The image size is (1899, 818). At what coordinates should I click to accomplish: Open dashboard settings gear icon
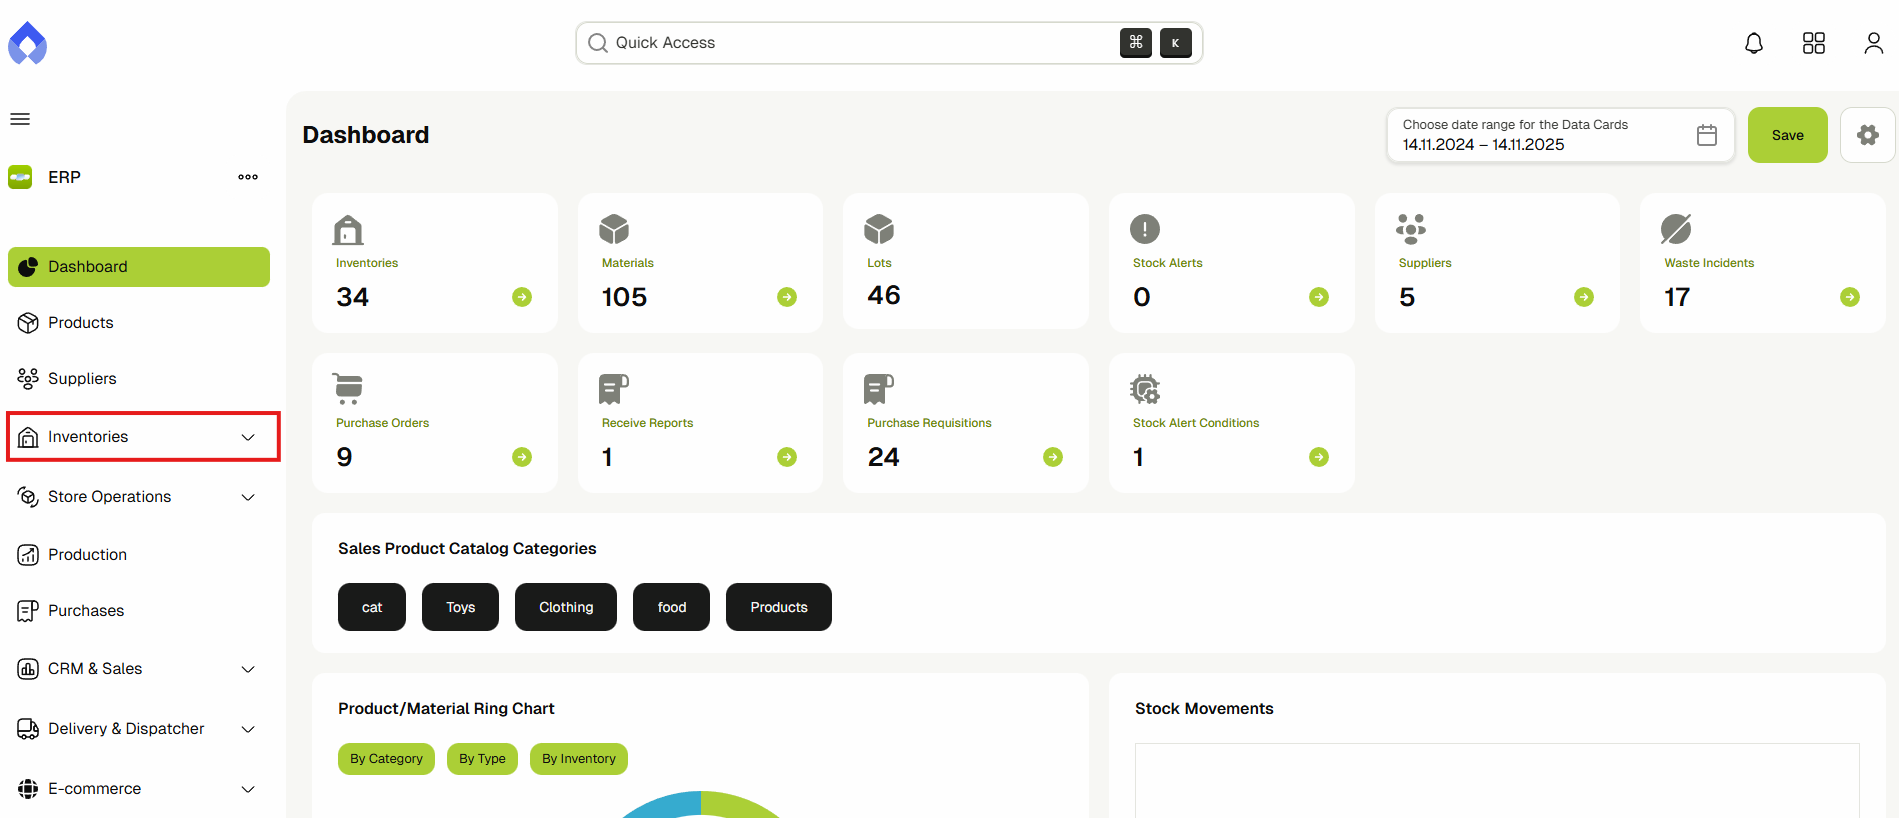(x=1867, y=135)
